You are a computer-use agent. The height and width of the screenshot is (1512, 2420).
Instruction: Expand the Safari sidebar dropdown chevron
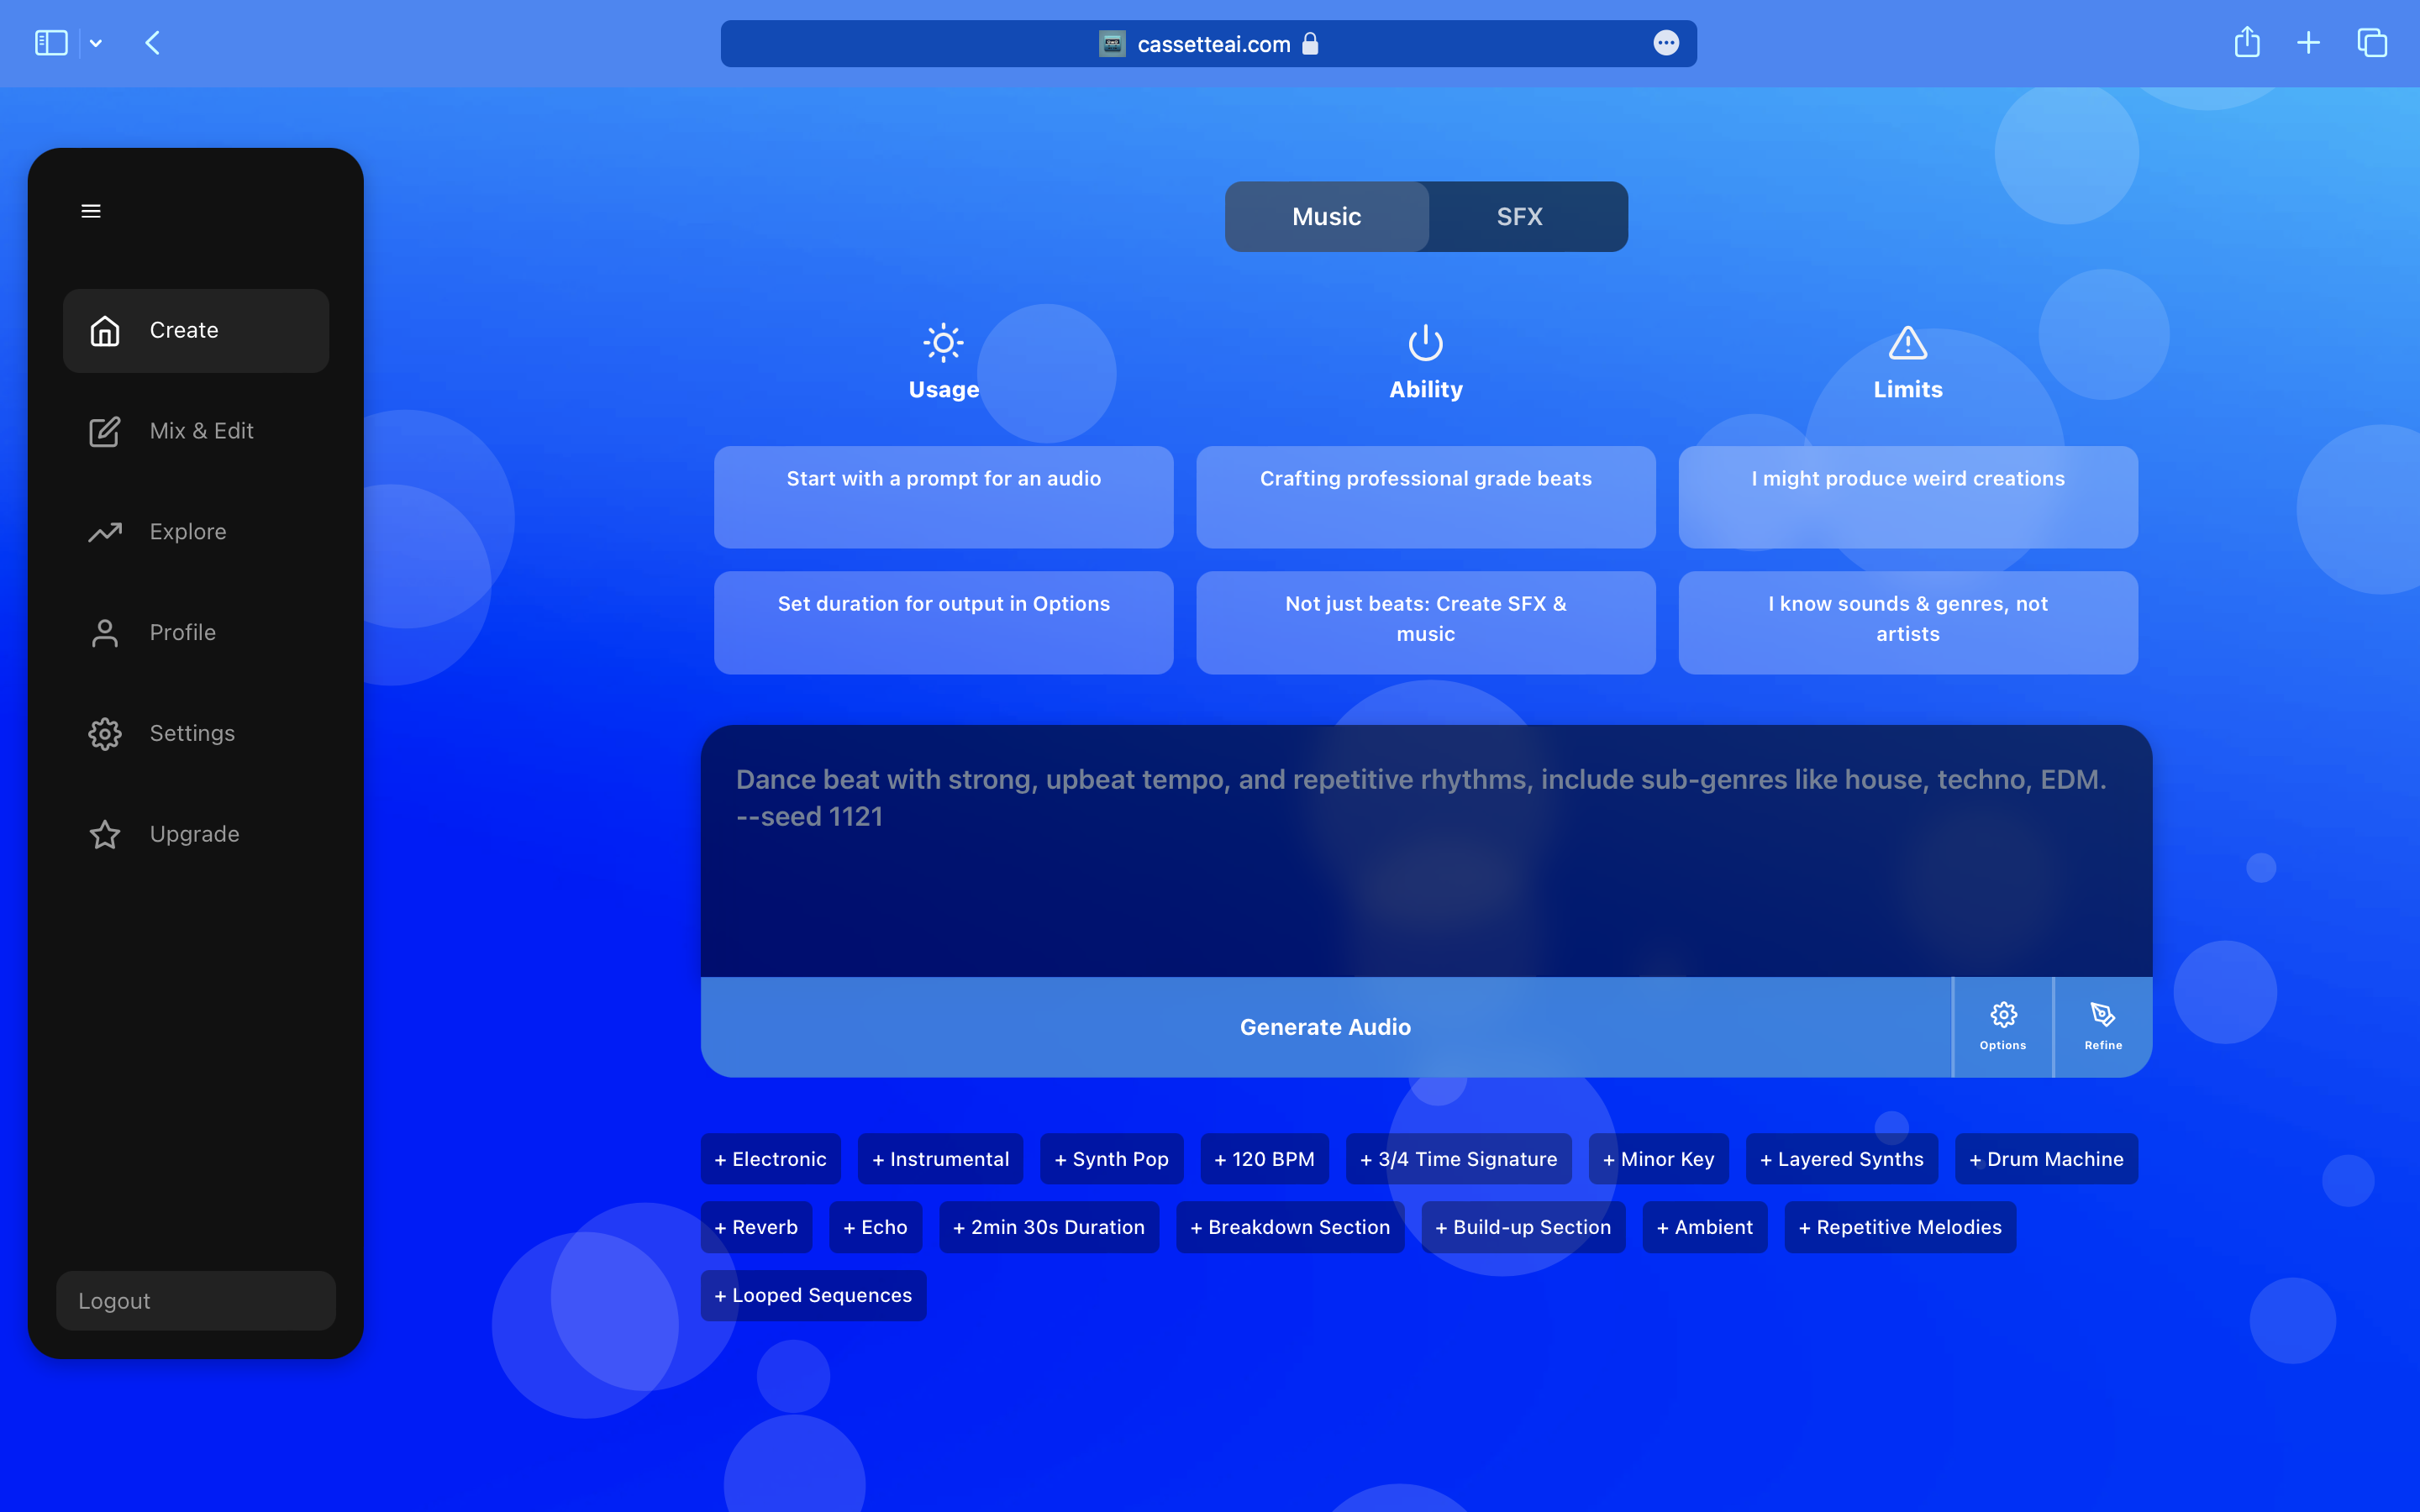pos(96,43)
